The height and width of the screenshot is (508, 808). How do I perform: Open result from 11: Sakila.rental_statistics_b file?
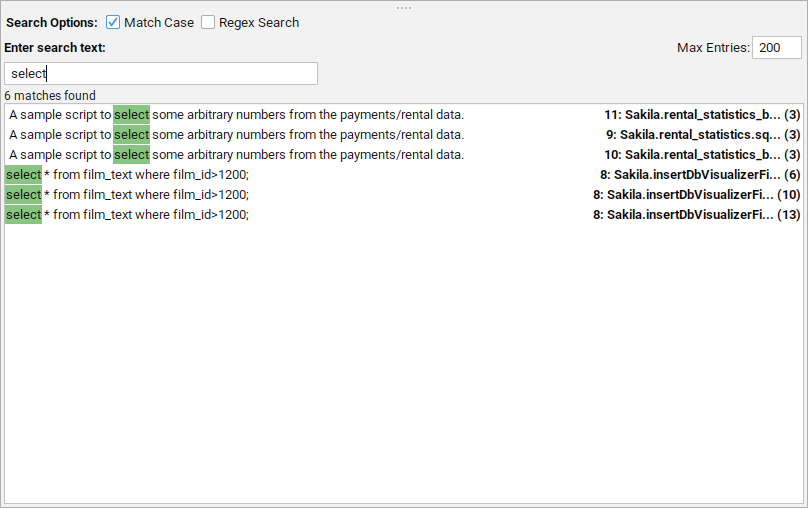[x=692, y=115]
